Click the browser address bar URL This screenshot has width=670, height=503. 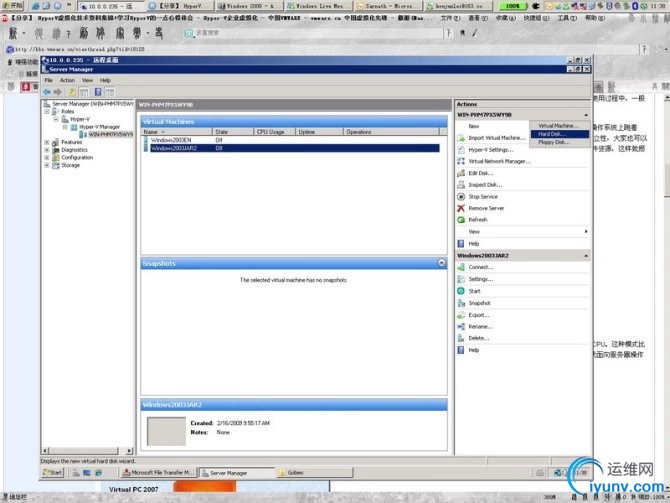[x=80, y=50]
